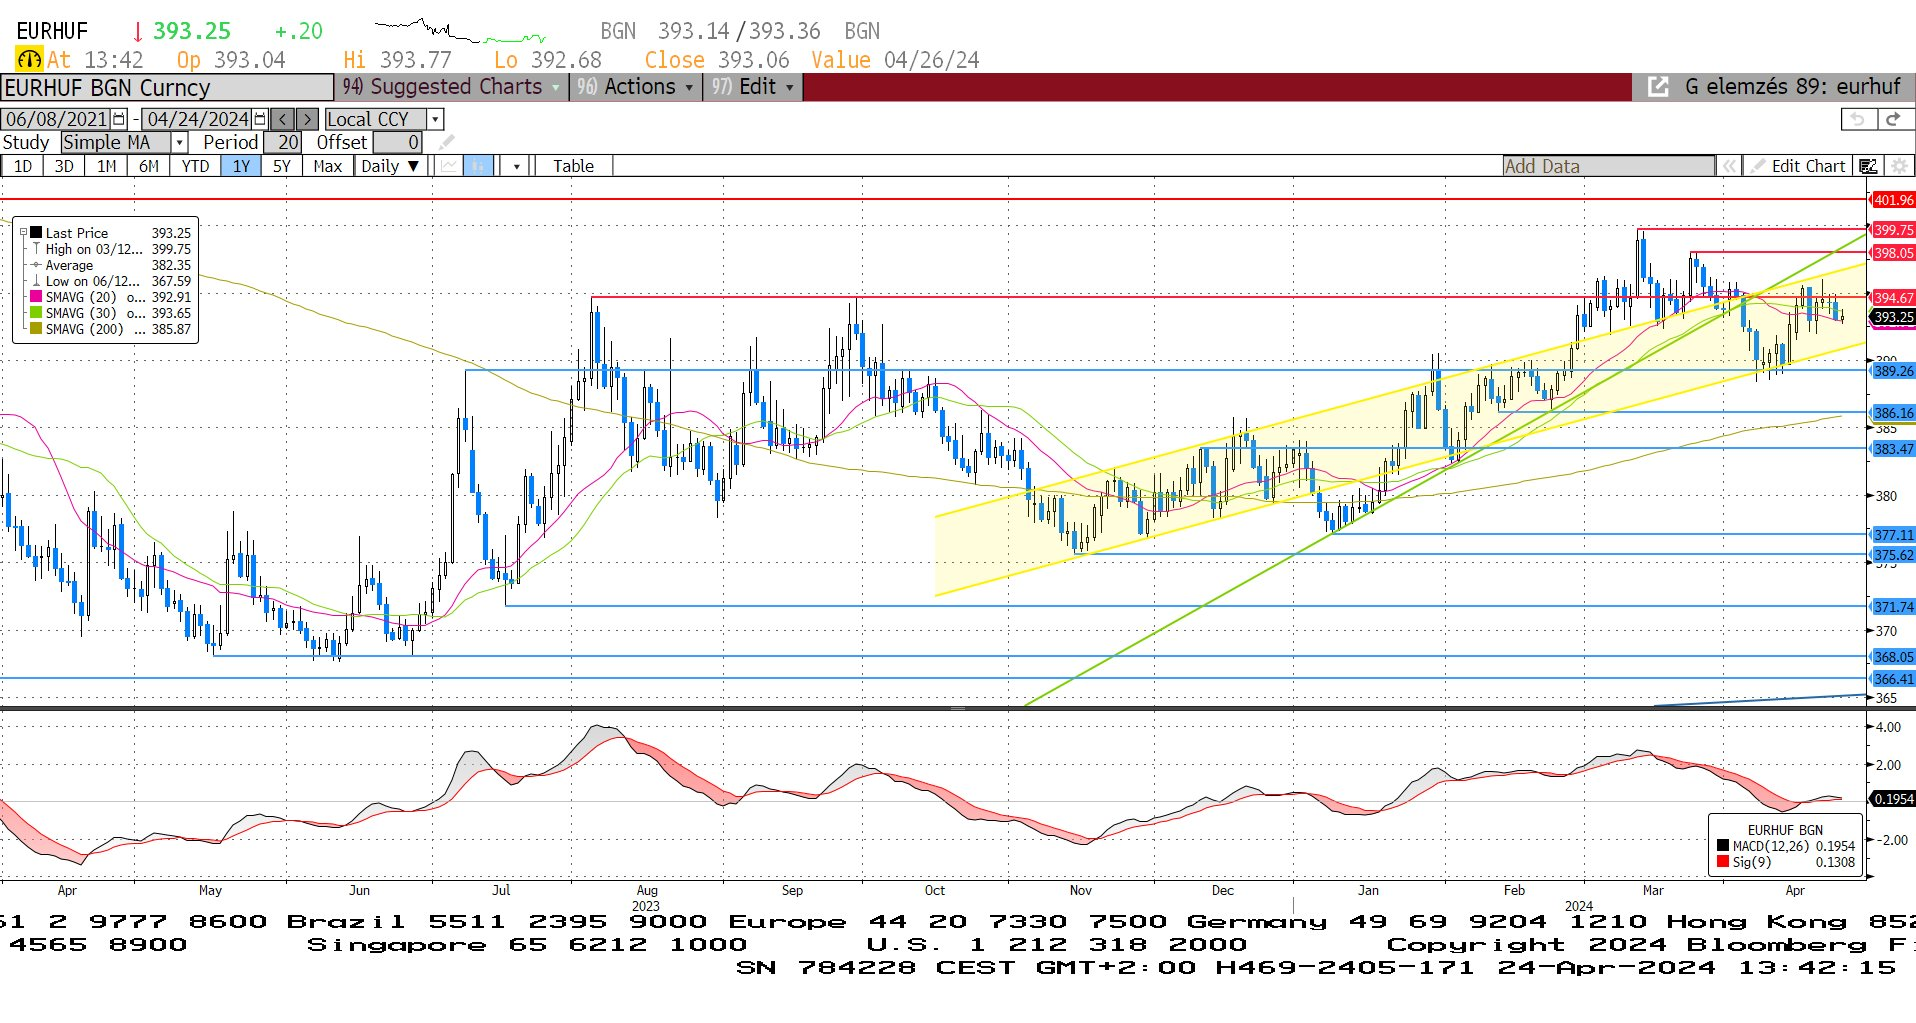This screenshot has width=1916, height=1023.
Task: Click SMAVG (200) olive legend swatch
Action: [37, 329]
